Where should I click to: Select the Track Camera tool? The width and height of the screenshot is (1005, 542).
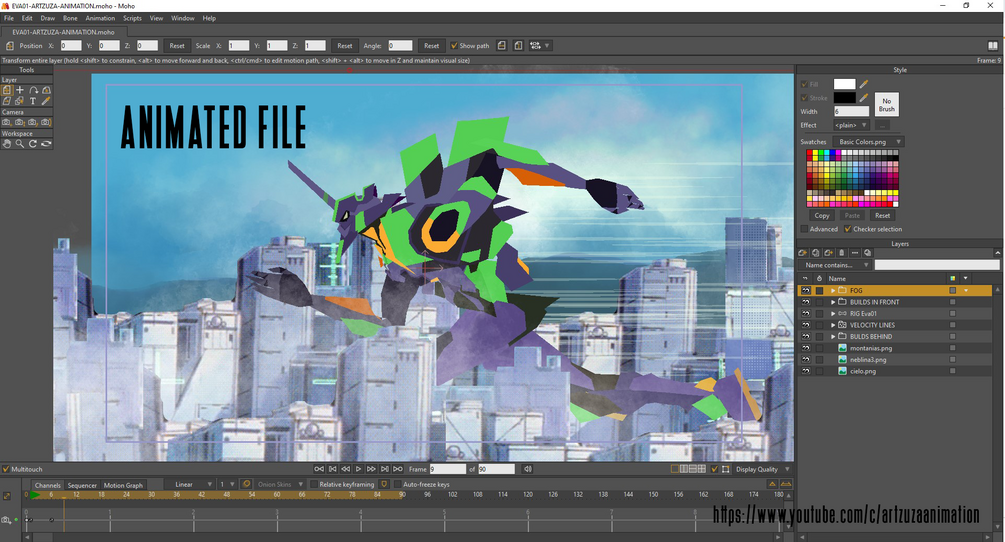(x=6, y=122)
